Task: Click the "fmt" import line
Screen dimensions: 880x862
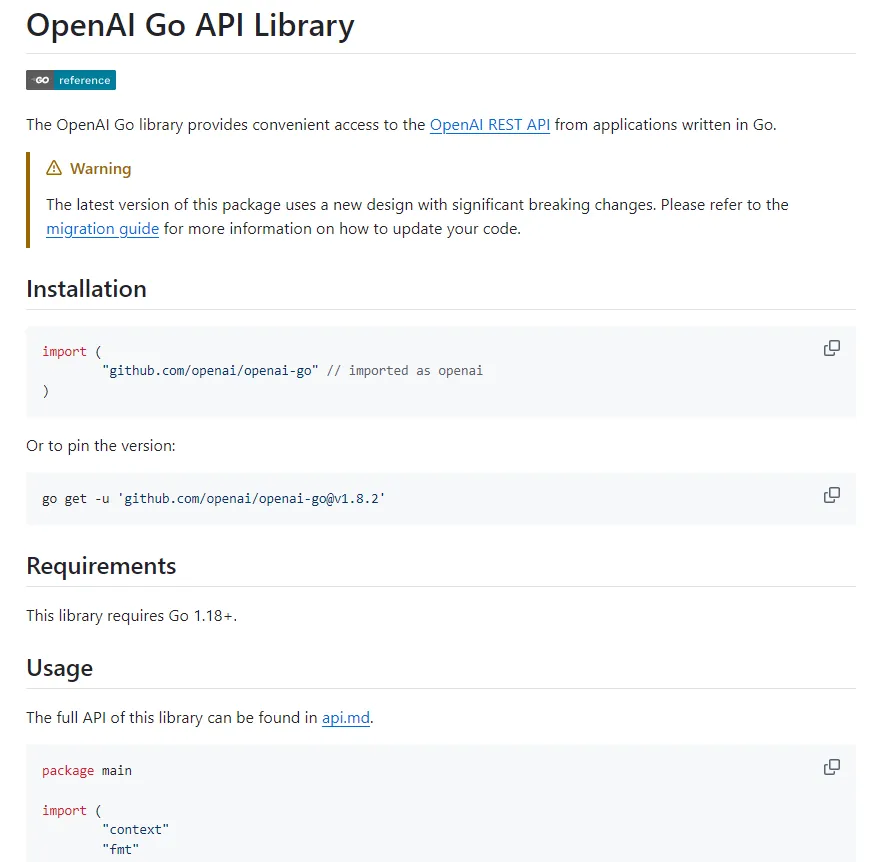Action: [120, 849]
